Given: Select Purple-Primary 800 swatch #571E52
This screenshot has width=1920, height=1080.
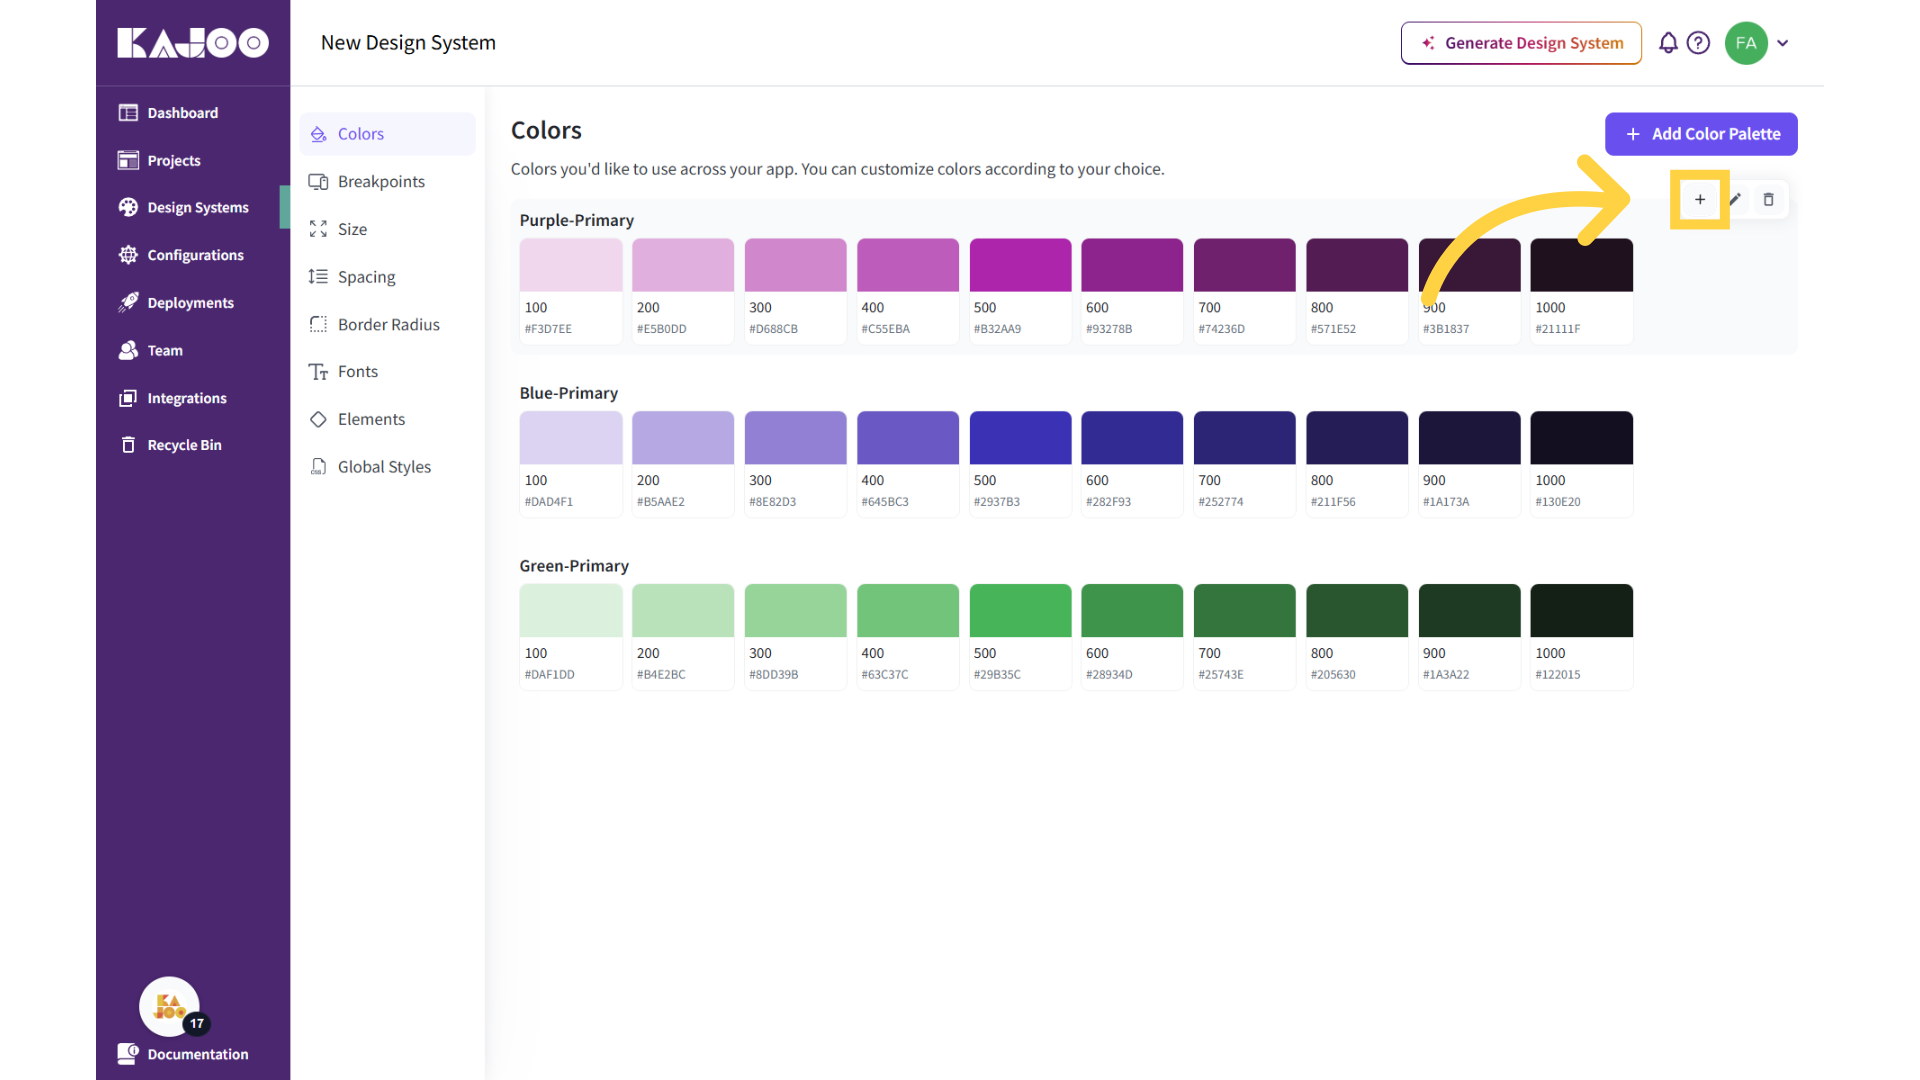Looking at the screenshot, I should (1357, 292).
